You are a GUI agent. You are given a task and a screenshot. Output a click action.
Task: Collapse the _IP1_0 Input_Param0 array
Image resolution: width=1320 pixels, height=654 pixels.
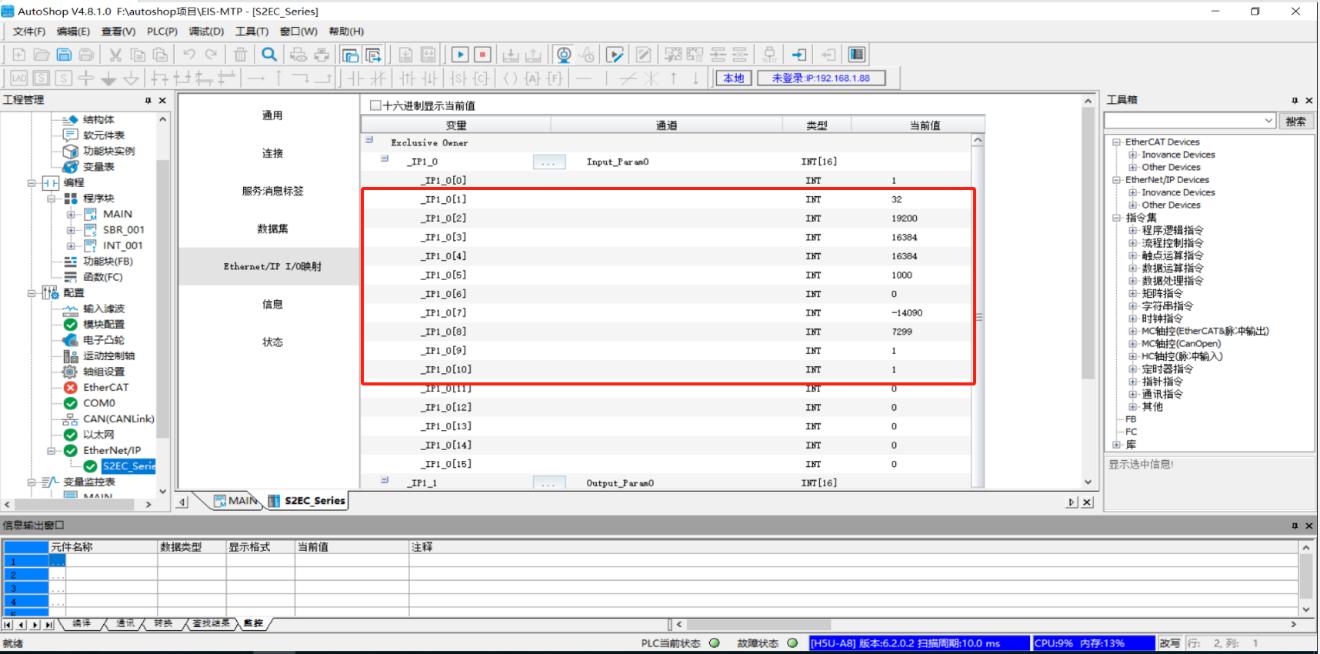coord(386,161)
